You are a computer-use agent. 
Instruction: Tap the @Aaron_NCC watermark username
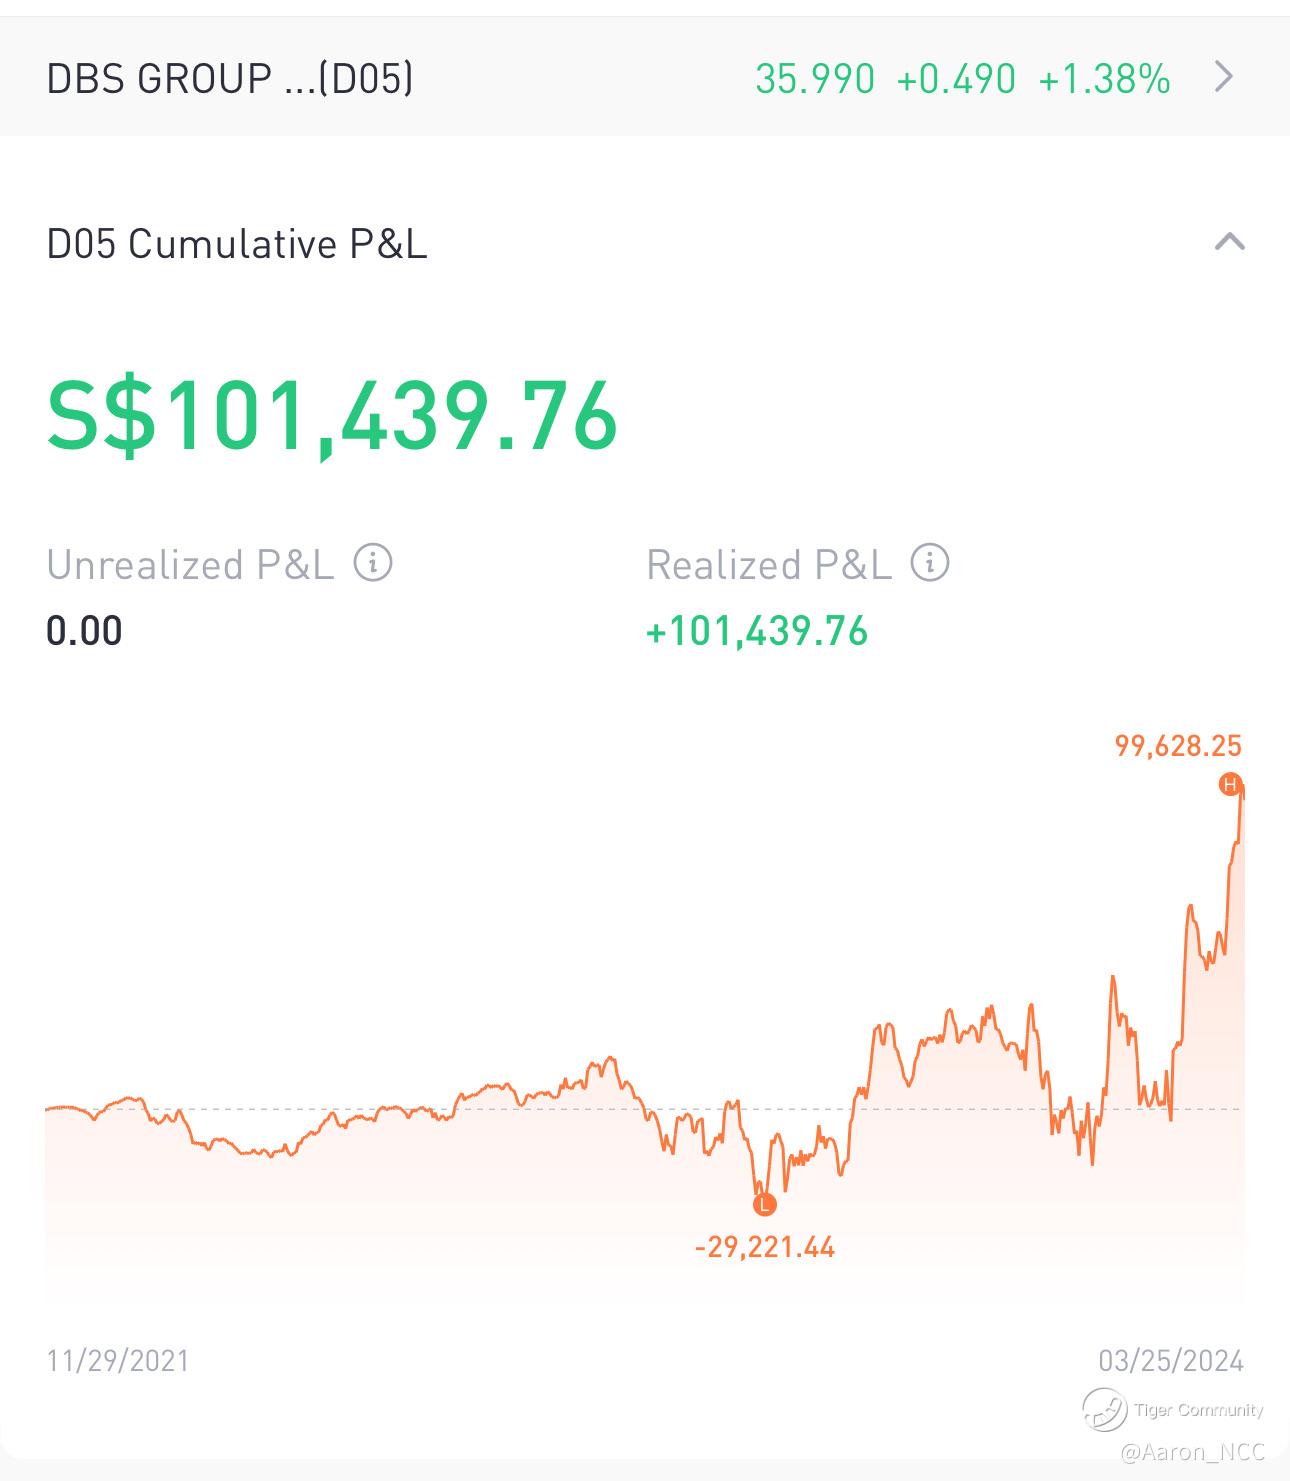click(x=1193, y=1452)
